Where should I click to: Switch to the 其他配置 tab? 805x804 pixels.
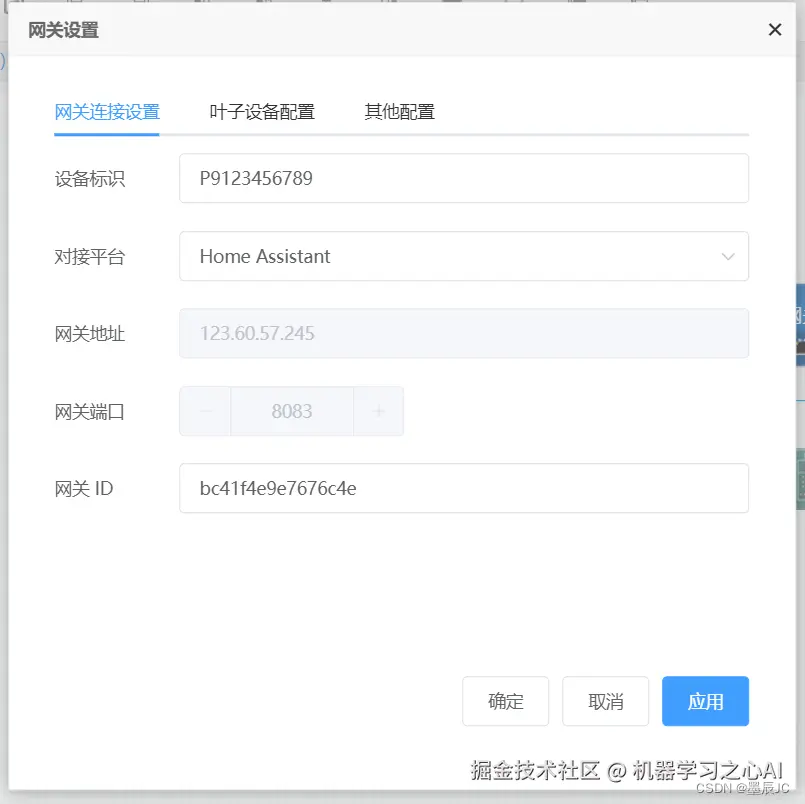pos(399,112)
